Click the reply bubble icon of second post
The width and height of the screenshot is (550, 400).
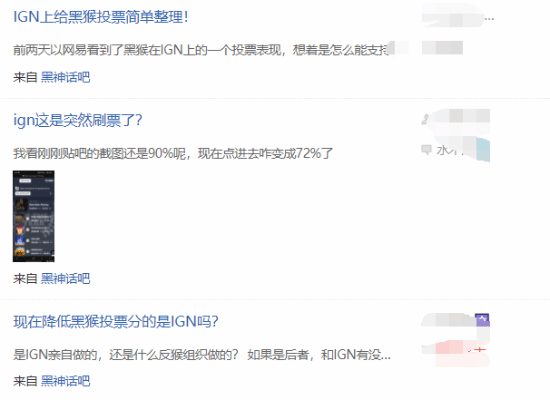426,150
